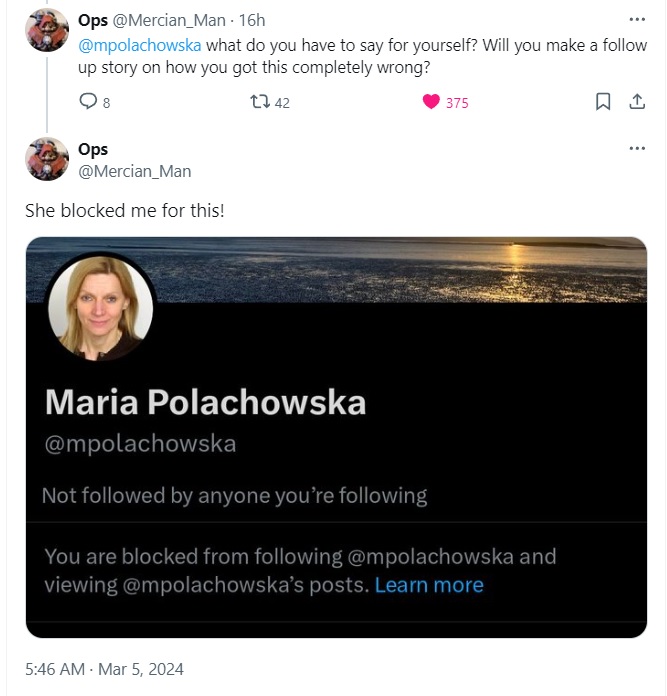This screenshot has height=696, width=667.
Task: Open more options on first tweet
Action: [x=637, y=19]
